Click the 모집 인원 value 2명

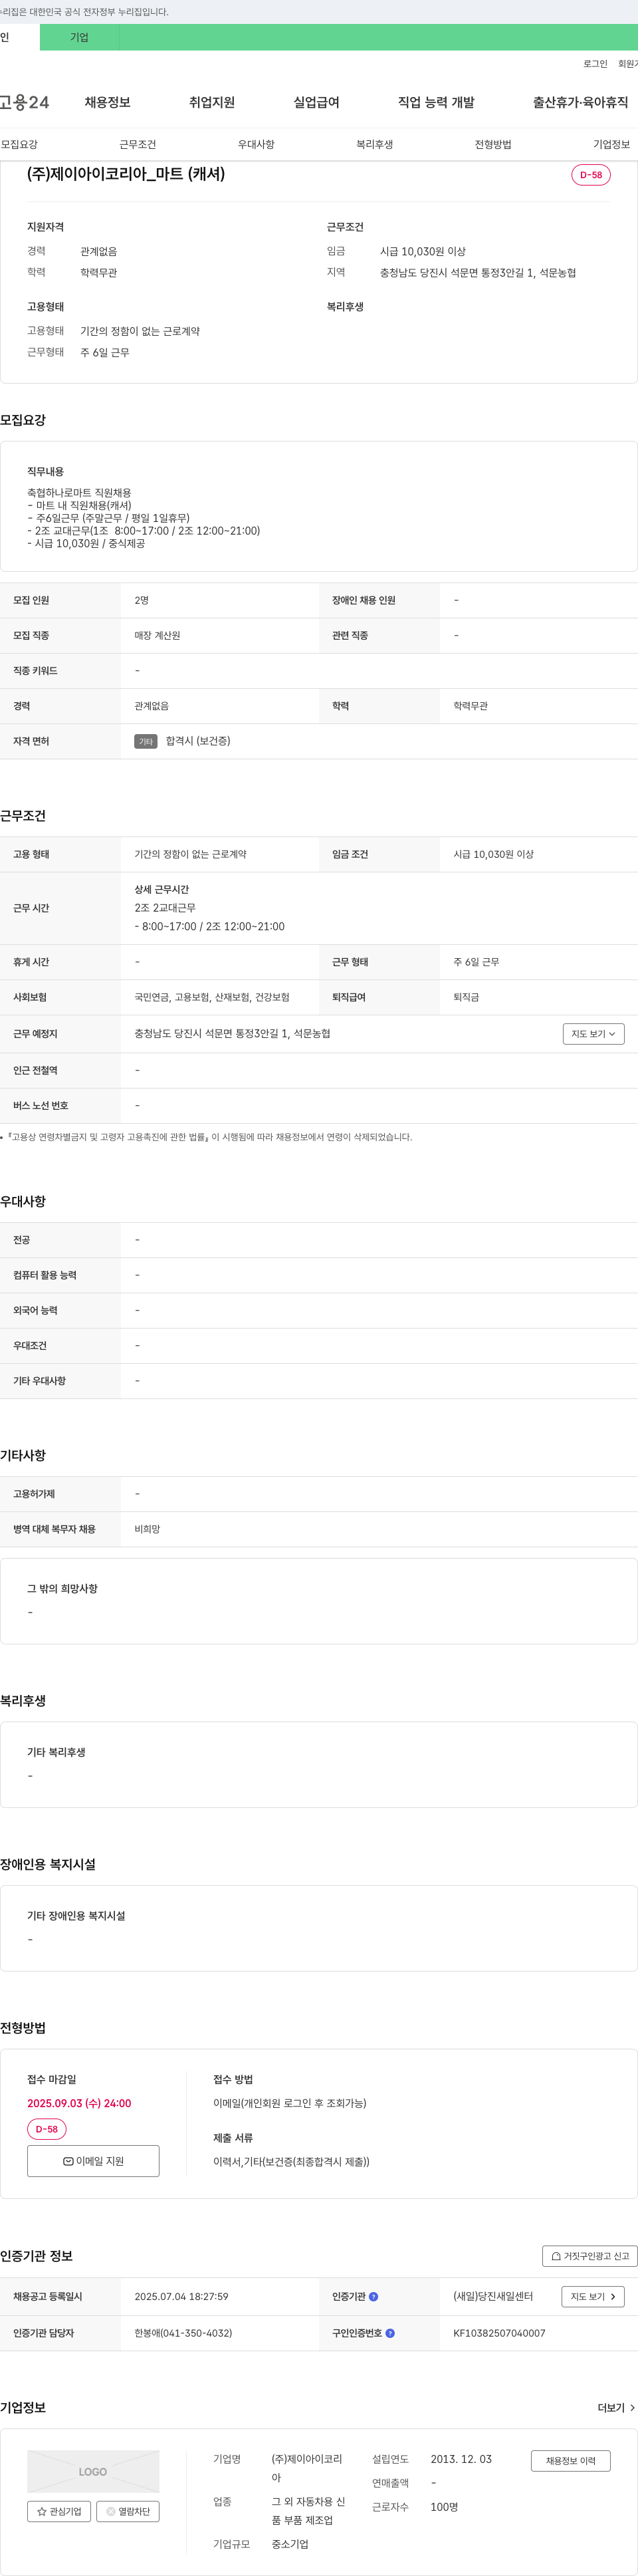141,601
